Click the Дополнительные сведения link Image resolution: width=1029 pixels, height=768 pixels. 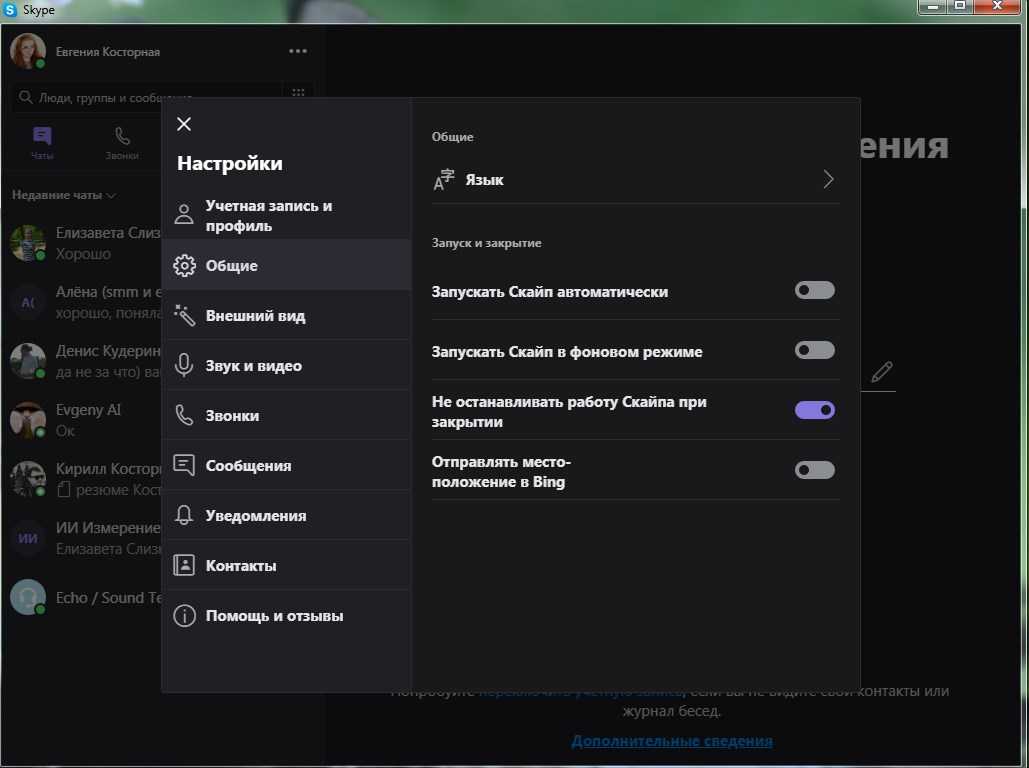point(671,741)
